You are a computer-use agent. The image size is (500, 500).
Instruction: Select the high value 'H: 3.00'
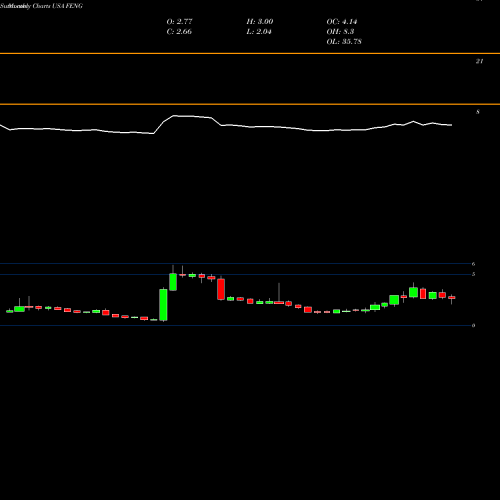(260, 22)
